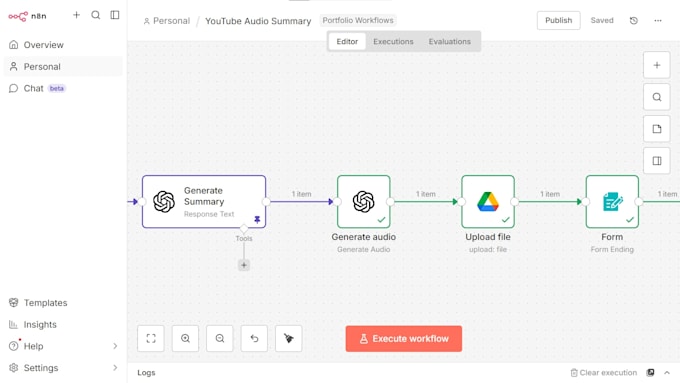This screenshot has width=680, height=383.
Task: Click the pin icon on Generate Summary
Action: click(257, 219)
